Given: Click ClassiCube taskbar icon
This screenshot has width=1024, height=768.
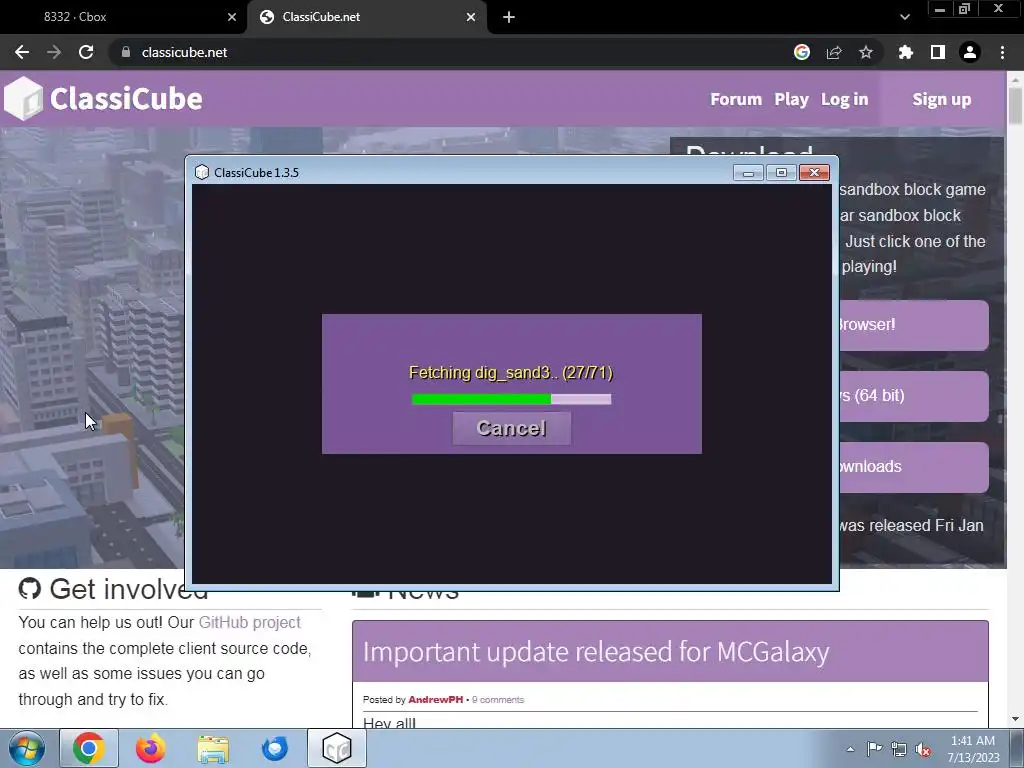Looking at the screenshot, I should [337, 748].
